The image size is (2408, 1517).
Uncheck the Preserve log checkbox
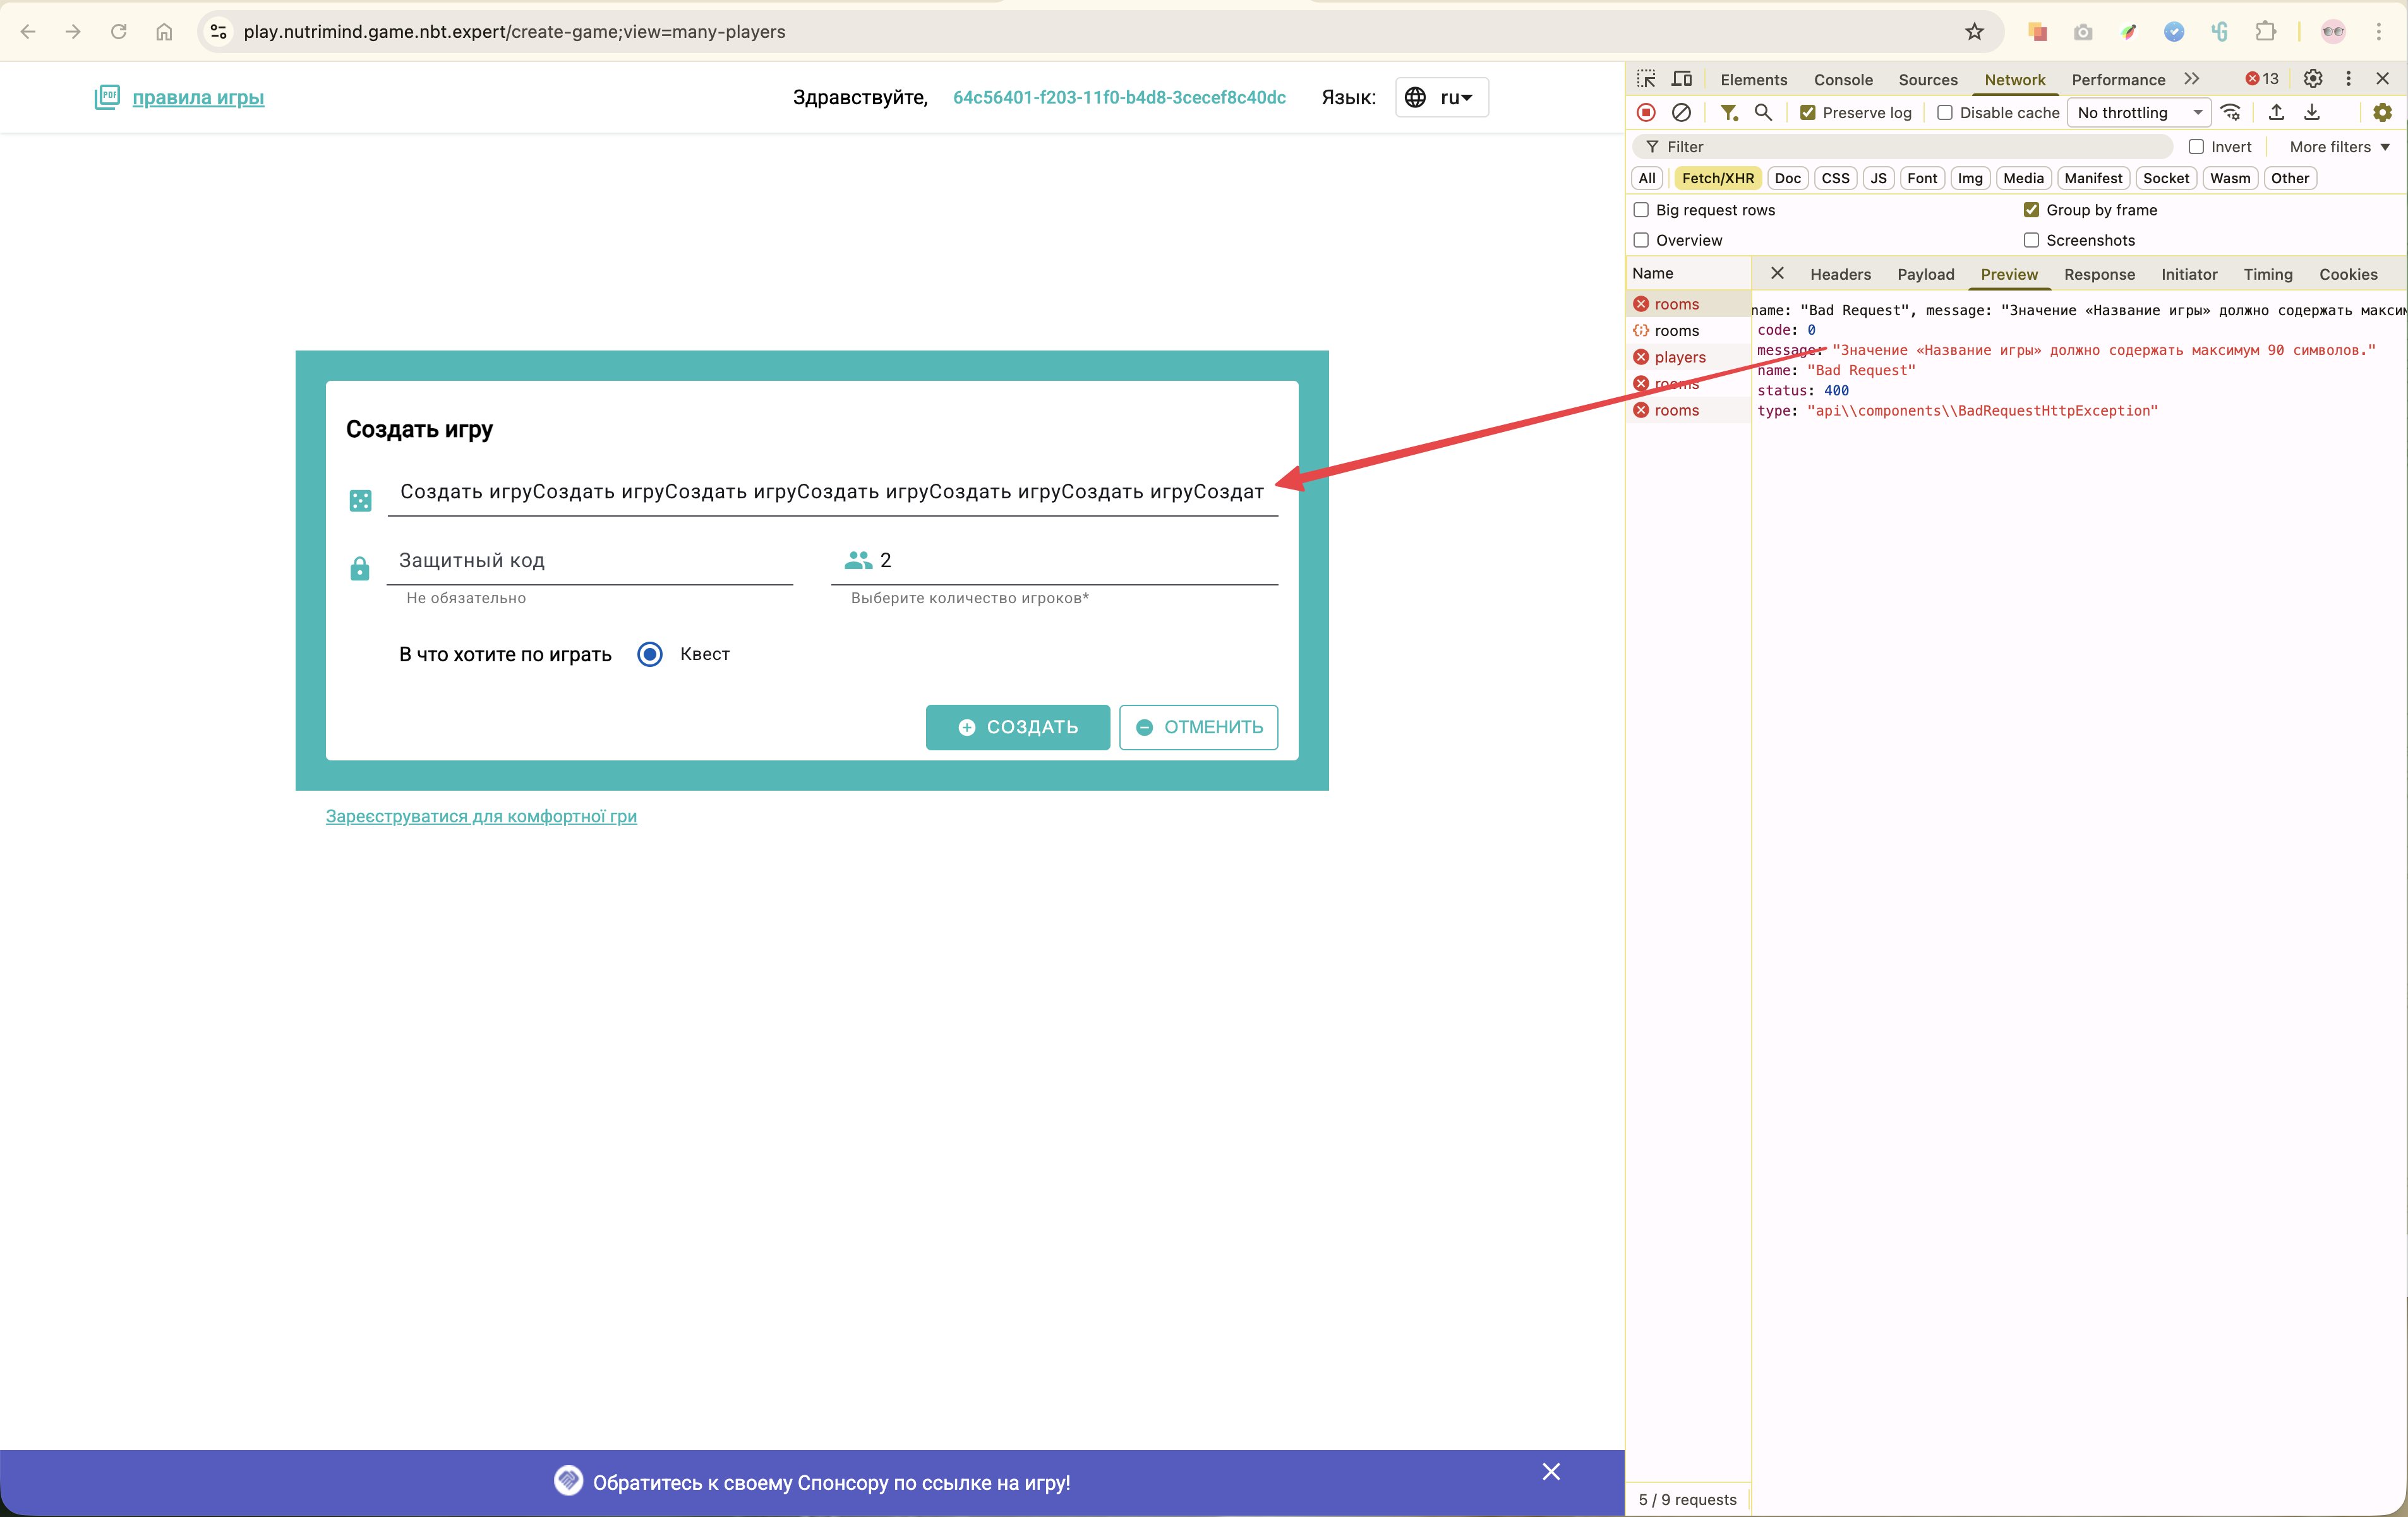[1808, 113]
